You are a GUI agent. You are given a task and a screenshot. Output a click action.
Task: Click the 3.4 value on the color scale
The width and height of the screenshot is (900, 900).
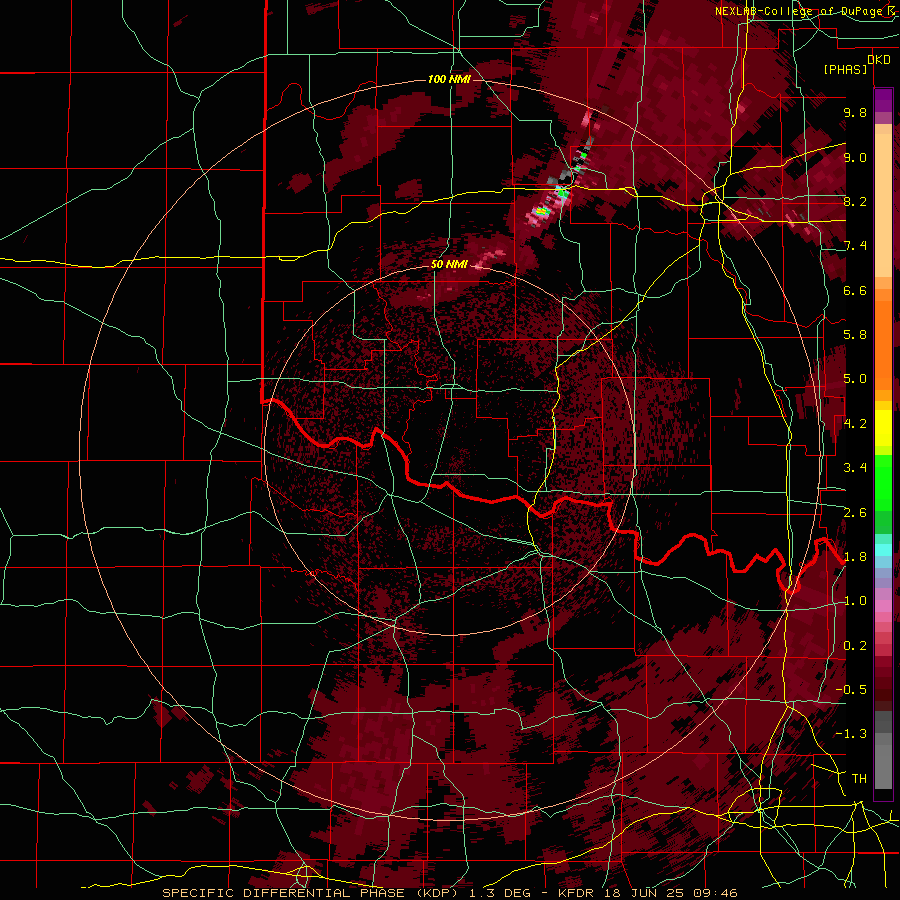(855, 468)
